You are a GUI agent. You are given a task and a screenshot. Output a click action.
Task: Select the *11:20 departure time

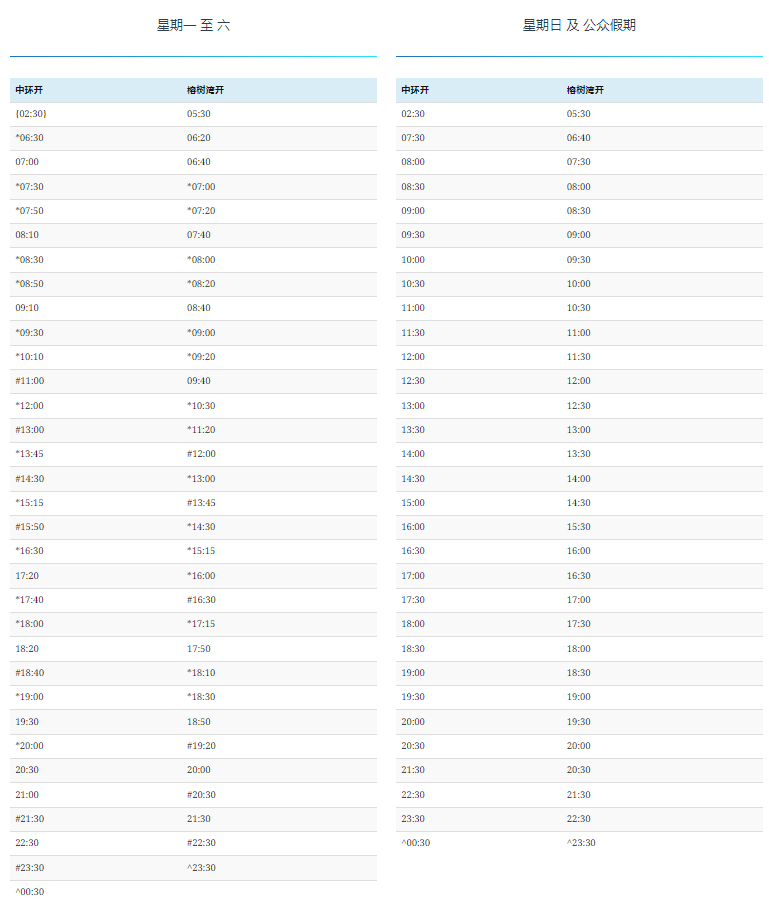[x=201, y=430]
